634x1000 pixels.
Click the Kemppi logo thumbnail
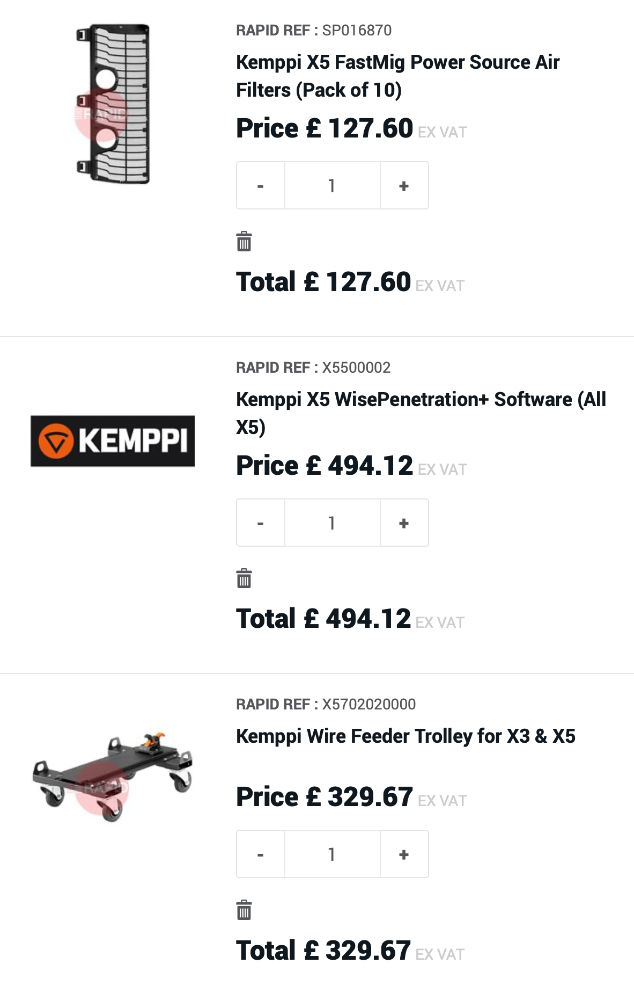click(x=112, y=441)
